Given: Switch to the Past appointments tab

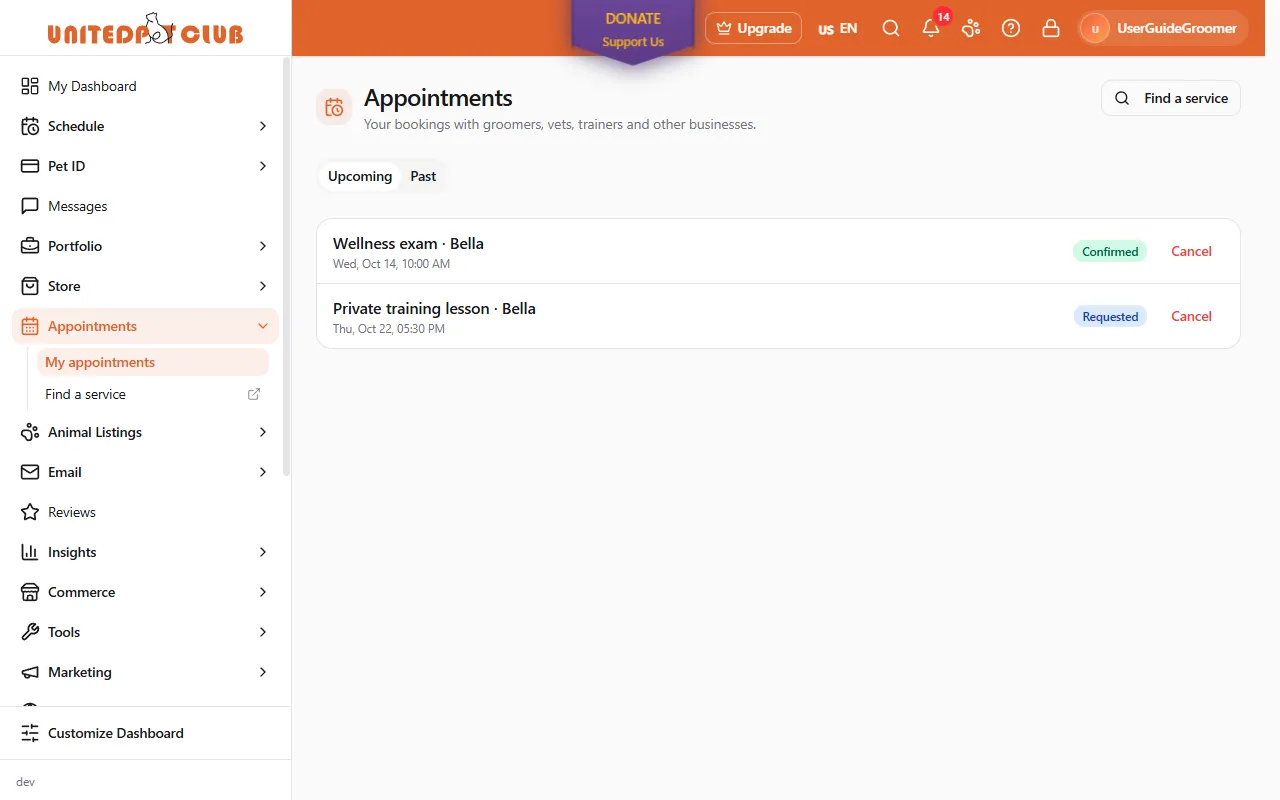Looking at the screenshot, I should point(423,176).
